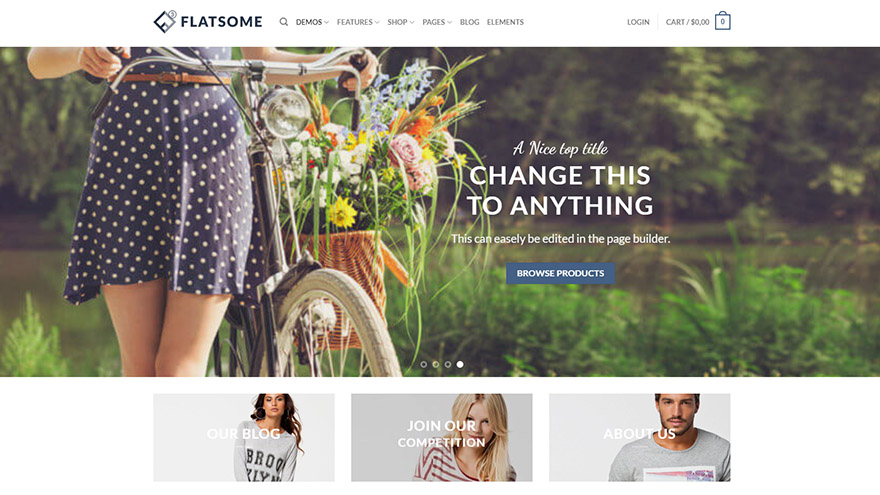Image resolution: width=880 pixels, height=495 pixels.
Task: Open the About Us banner
Action: click(x=640, y=437)
